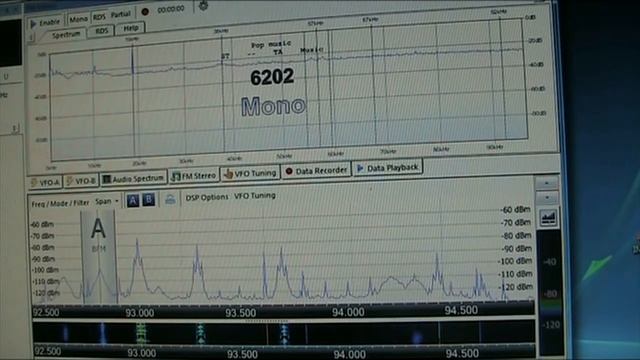Screen dimensions: 640x360
Task: Open the Data Recorder button
Action: pos(316,171)
